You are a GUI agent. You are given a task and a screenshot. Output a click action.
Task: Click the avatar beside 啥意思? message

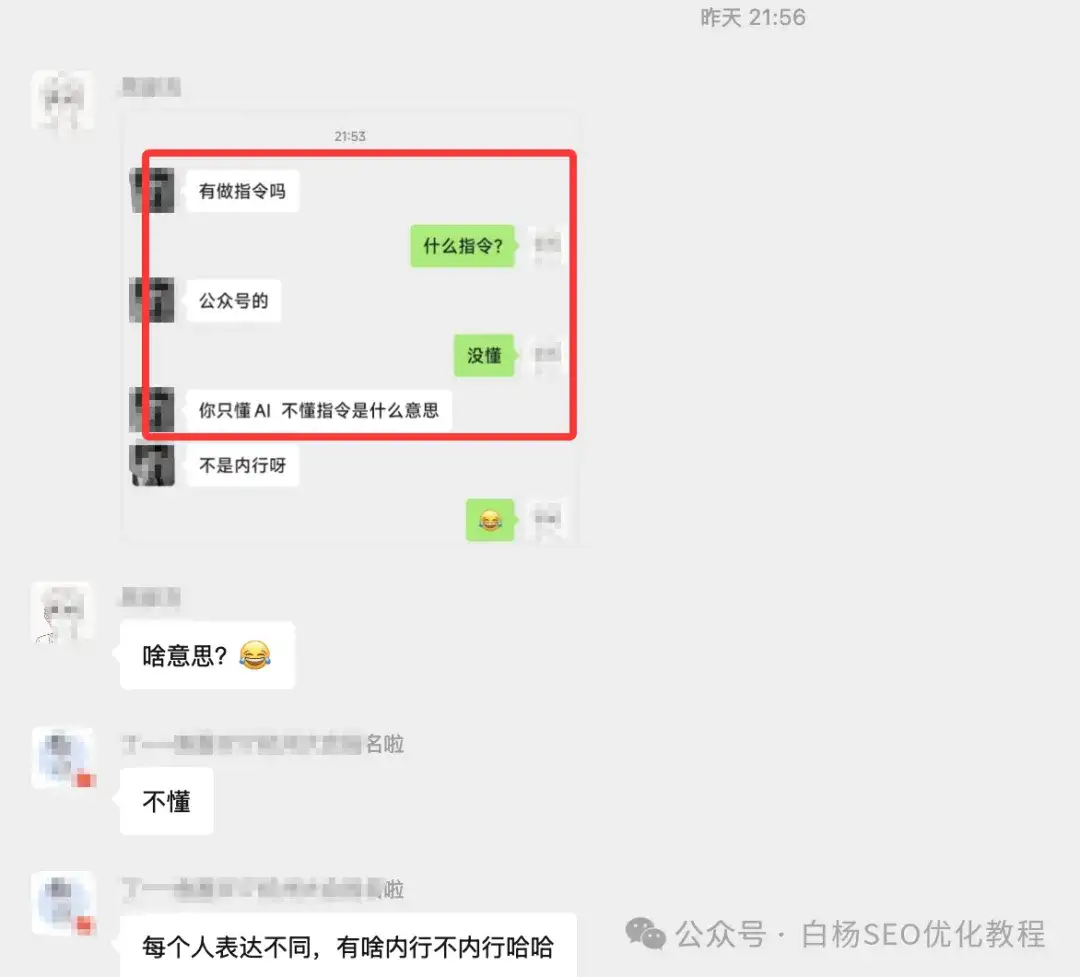[63, 612]
